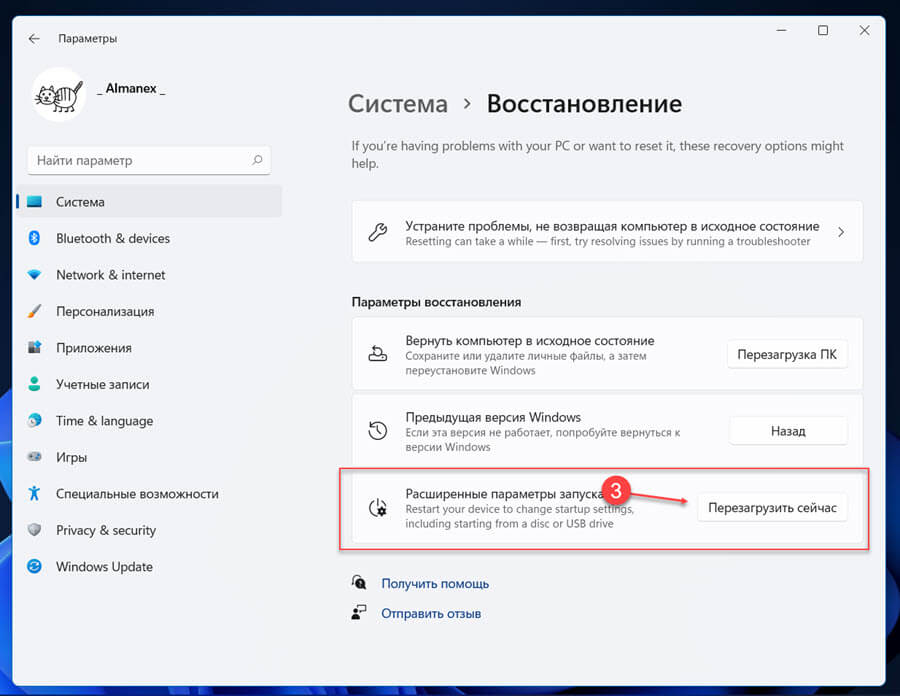Click the Перезагрузить сейчас button
The image size is (900, 696).
[773, 508]
